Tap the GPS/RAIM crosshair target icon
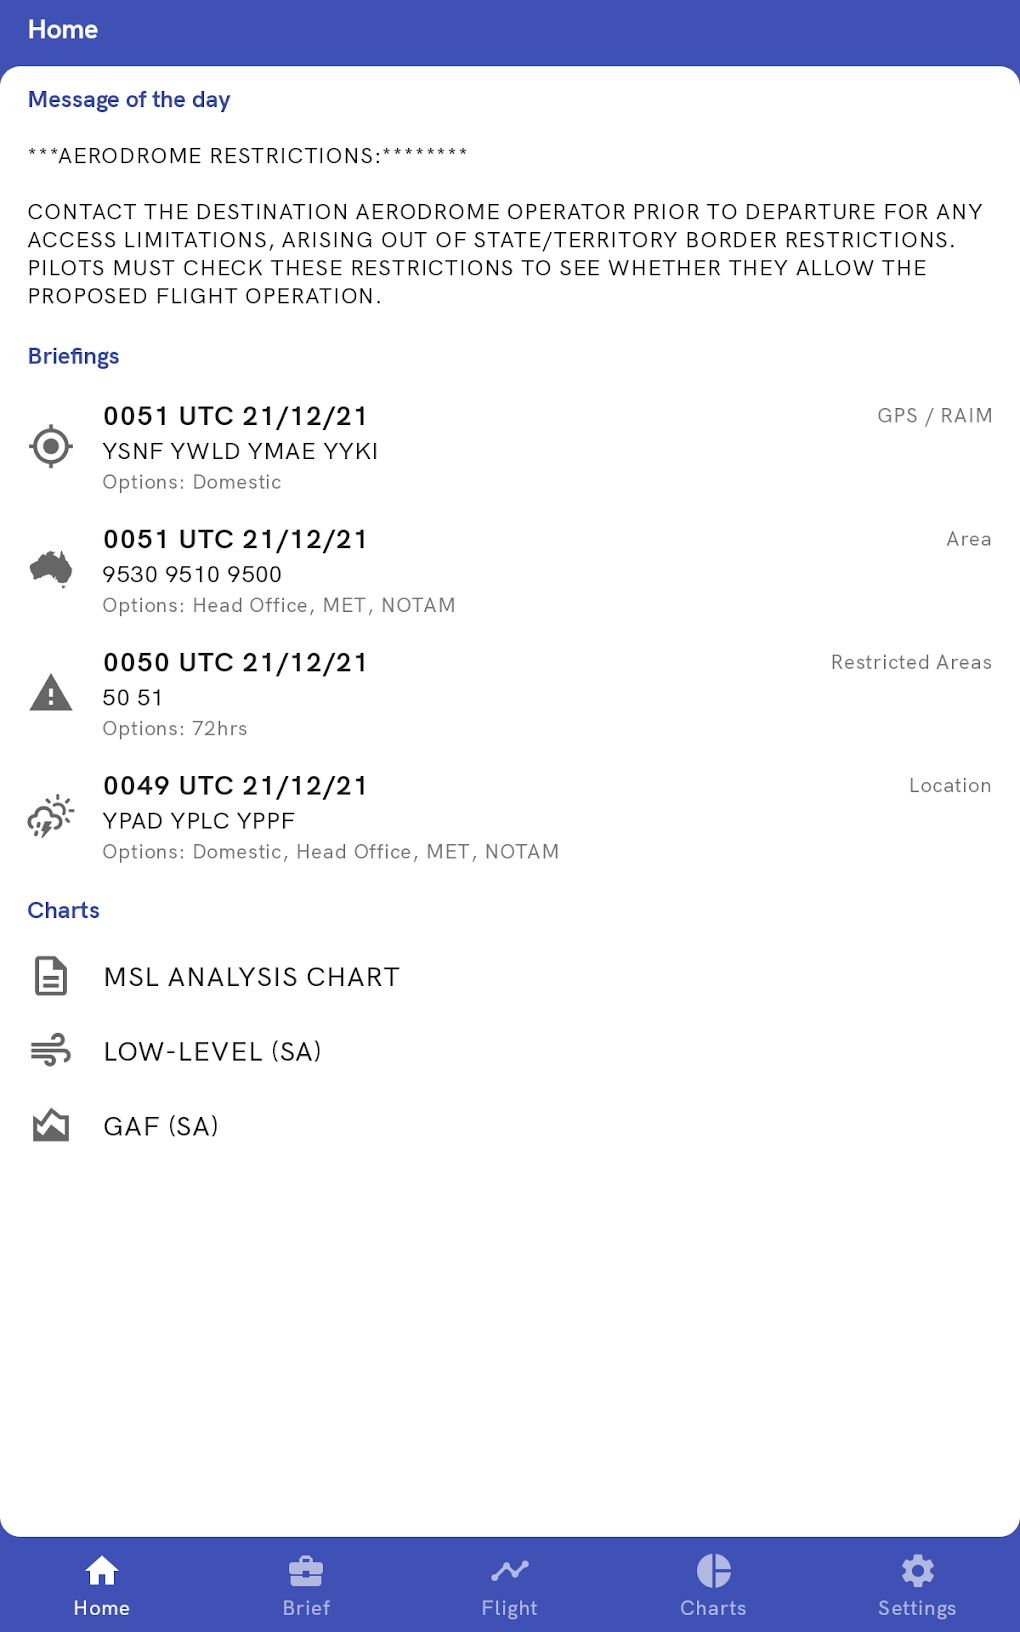 coord(51,446)
